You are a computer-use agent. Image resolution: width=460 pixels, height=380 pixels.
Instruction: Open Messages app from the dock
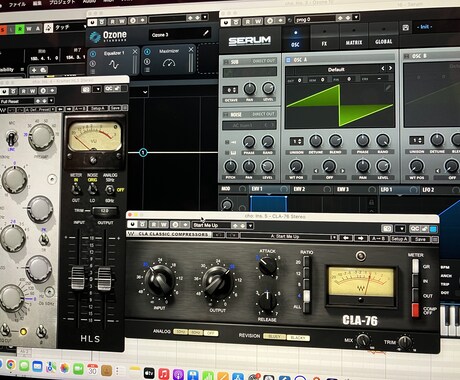pyautogui.click(x=24, y=366)
